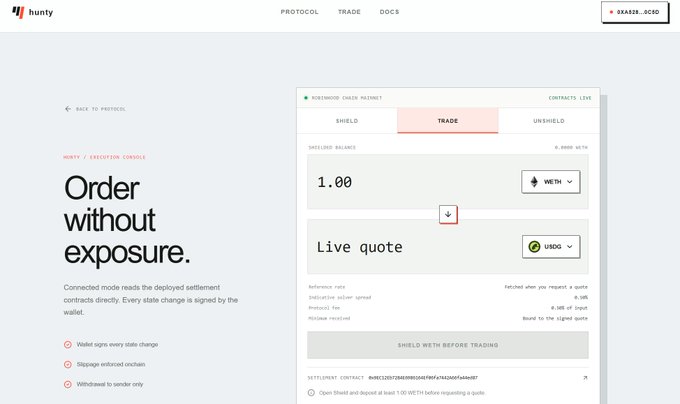Click the hunty brand name text

pos(41,12)
